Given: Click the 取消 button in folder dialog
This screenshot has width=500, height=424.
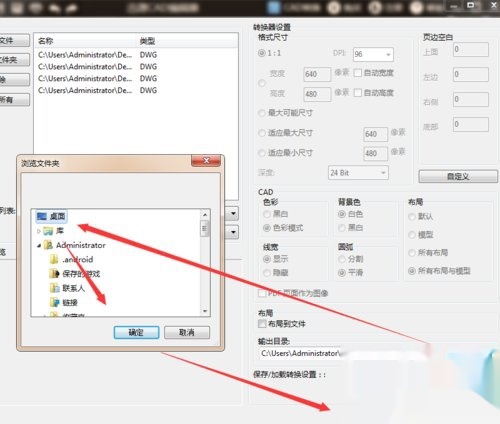Looking at the screenshot, I should pos(187,333).
